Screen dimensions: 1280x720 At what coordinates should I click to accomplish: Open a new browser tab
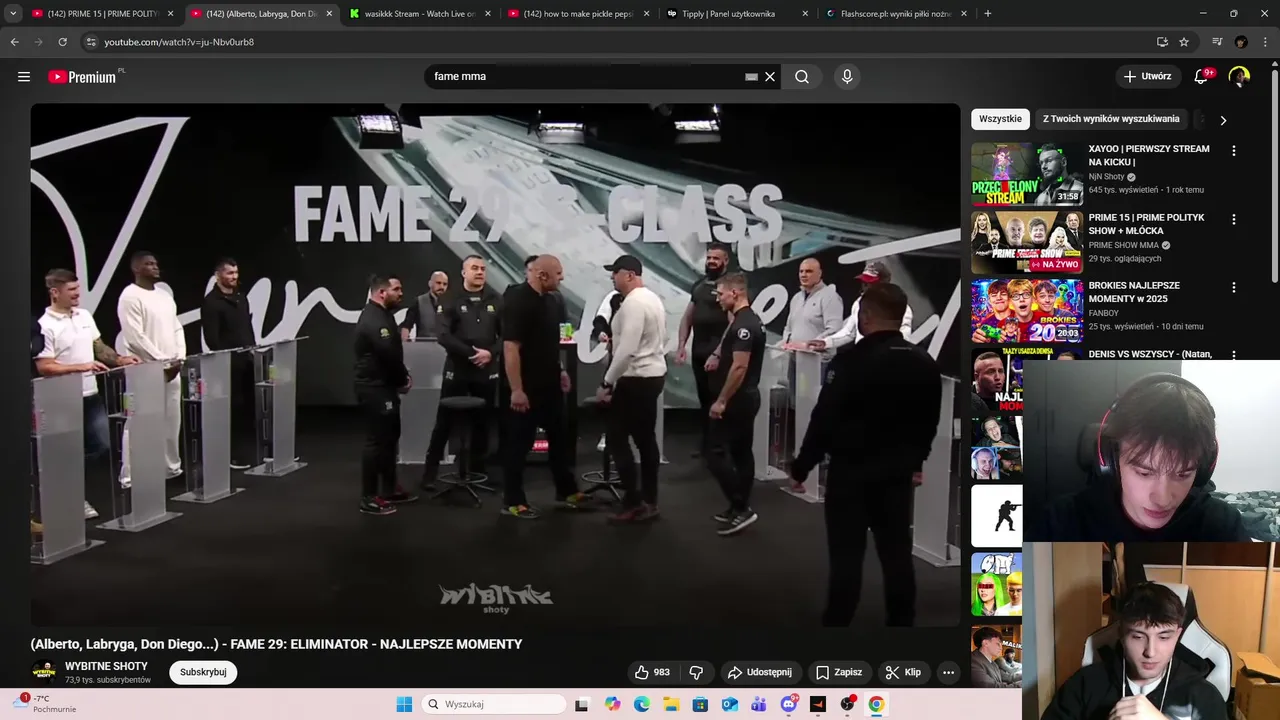coord(987,14)
